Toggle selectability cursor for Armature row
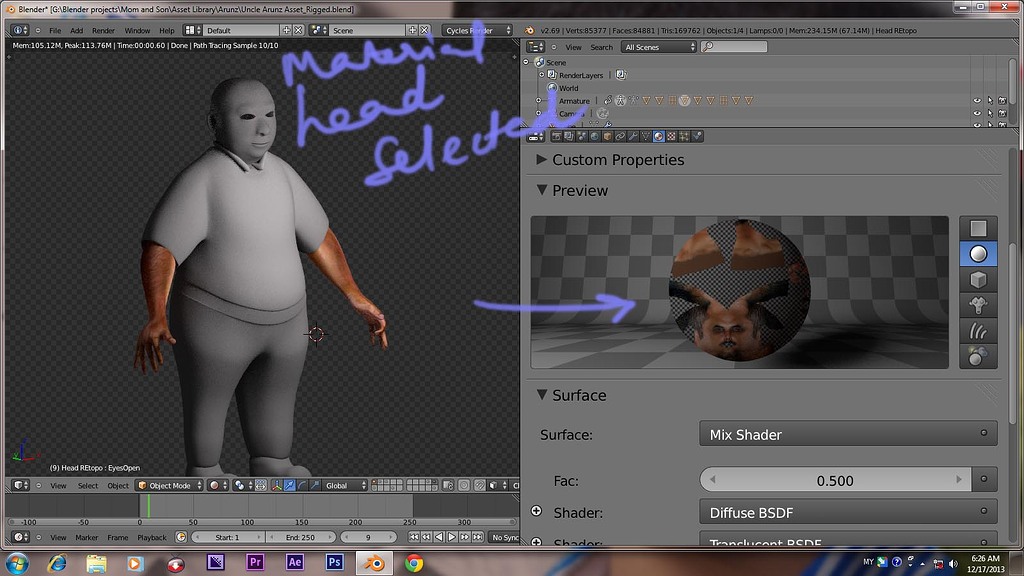This screenshot has height=576, width=1024. pos(990,101)
